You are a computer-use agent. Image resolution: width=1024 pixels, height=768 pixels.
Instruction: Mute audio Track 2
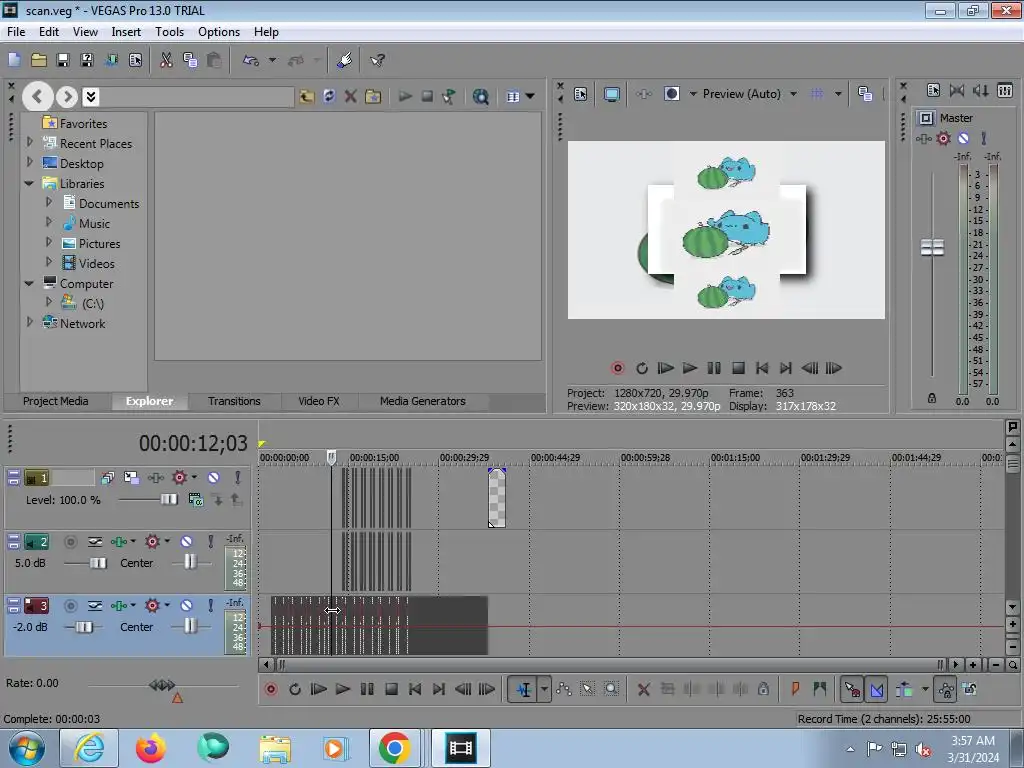pos(186,541)
